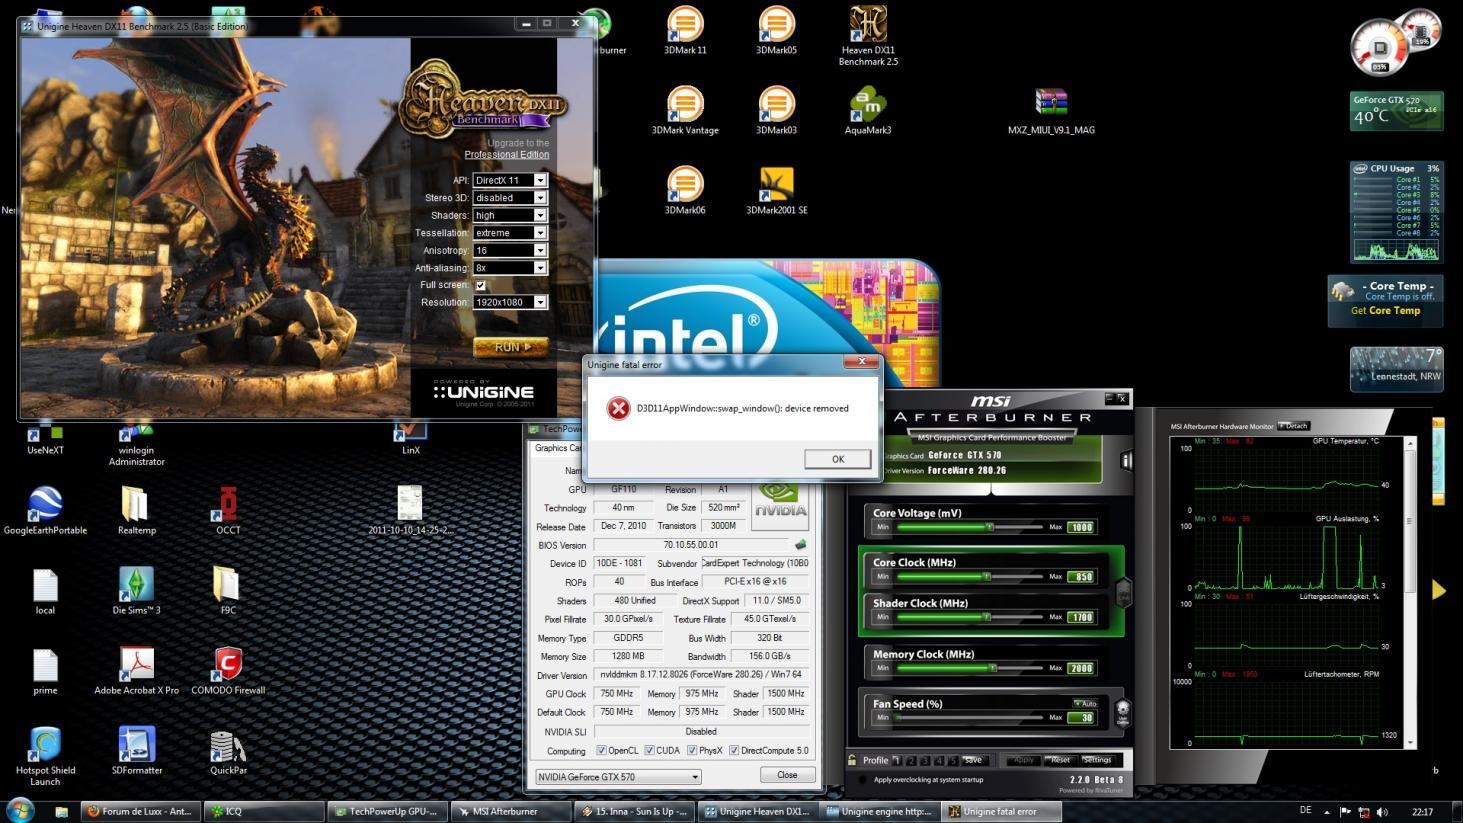Open Adobe Acrobat X Pro shortcut

(136, 670)
